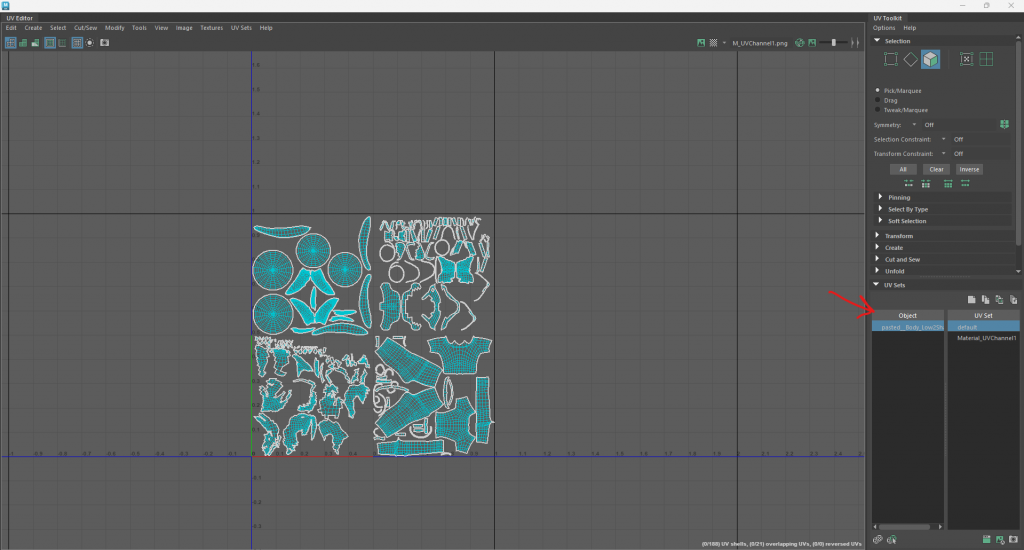Select UV selection mode icon

(x=890, y=59)
